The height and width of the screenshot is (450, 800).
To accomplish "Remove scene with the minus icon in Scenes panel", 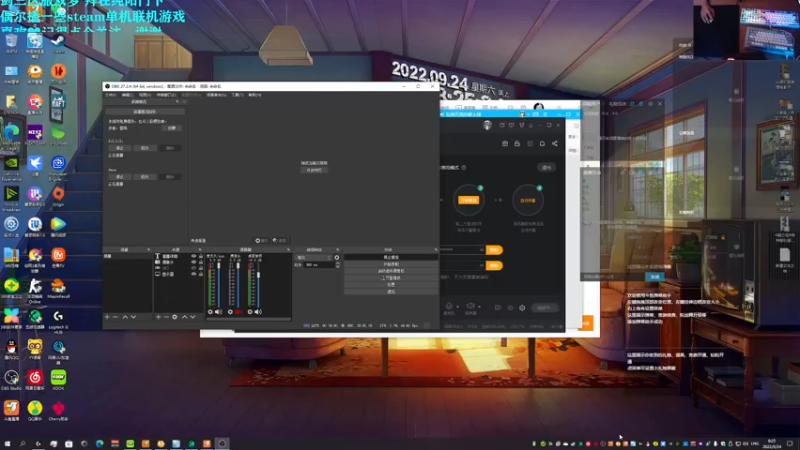I will (x=115, y=317).
